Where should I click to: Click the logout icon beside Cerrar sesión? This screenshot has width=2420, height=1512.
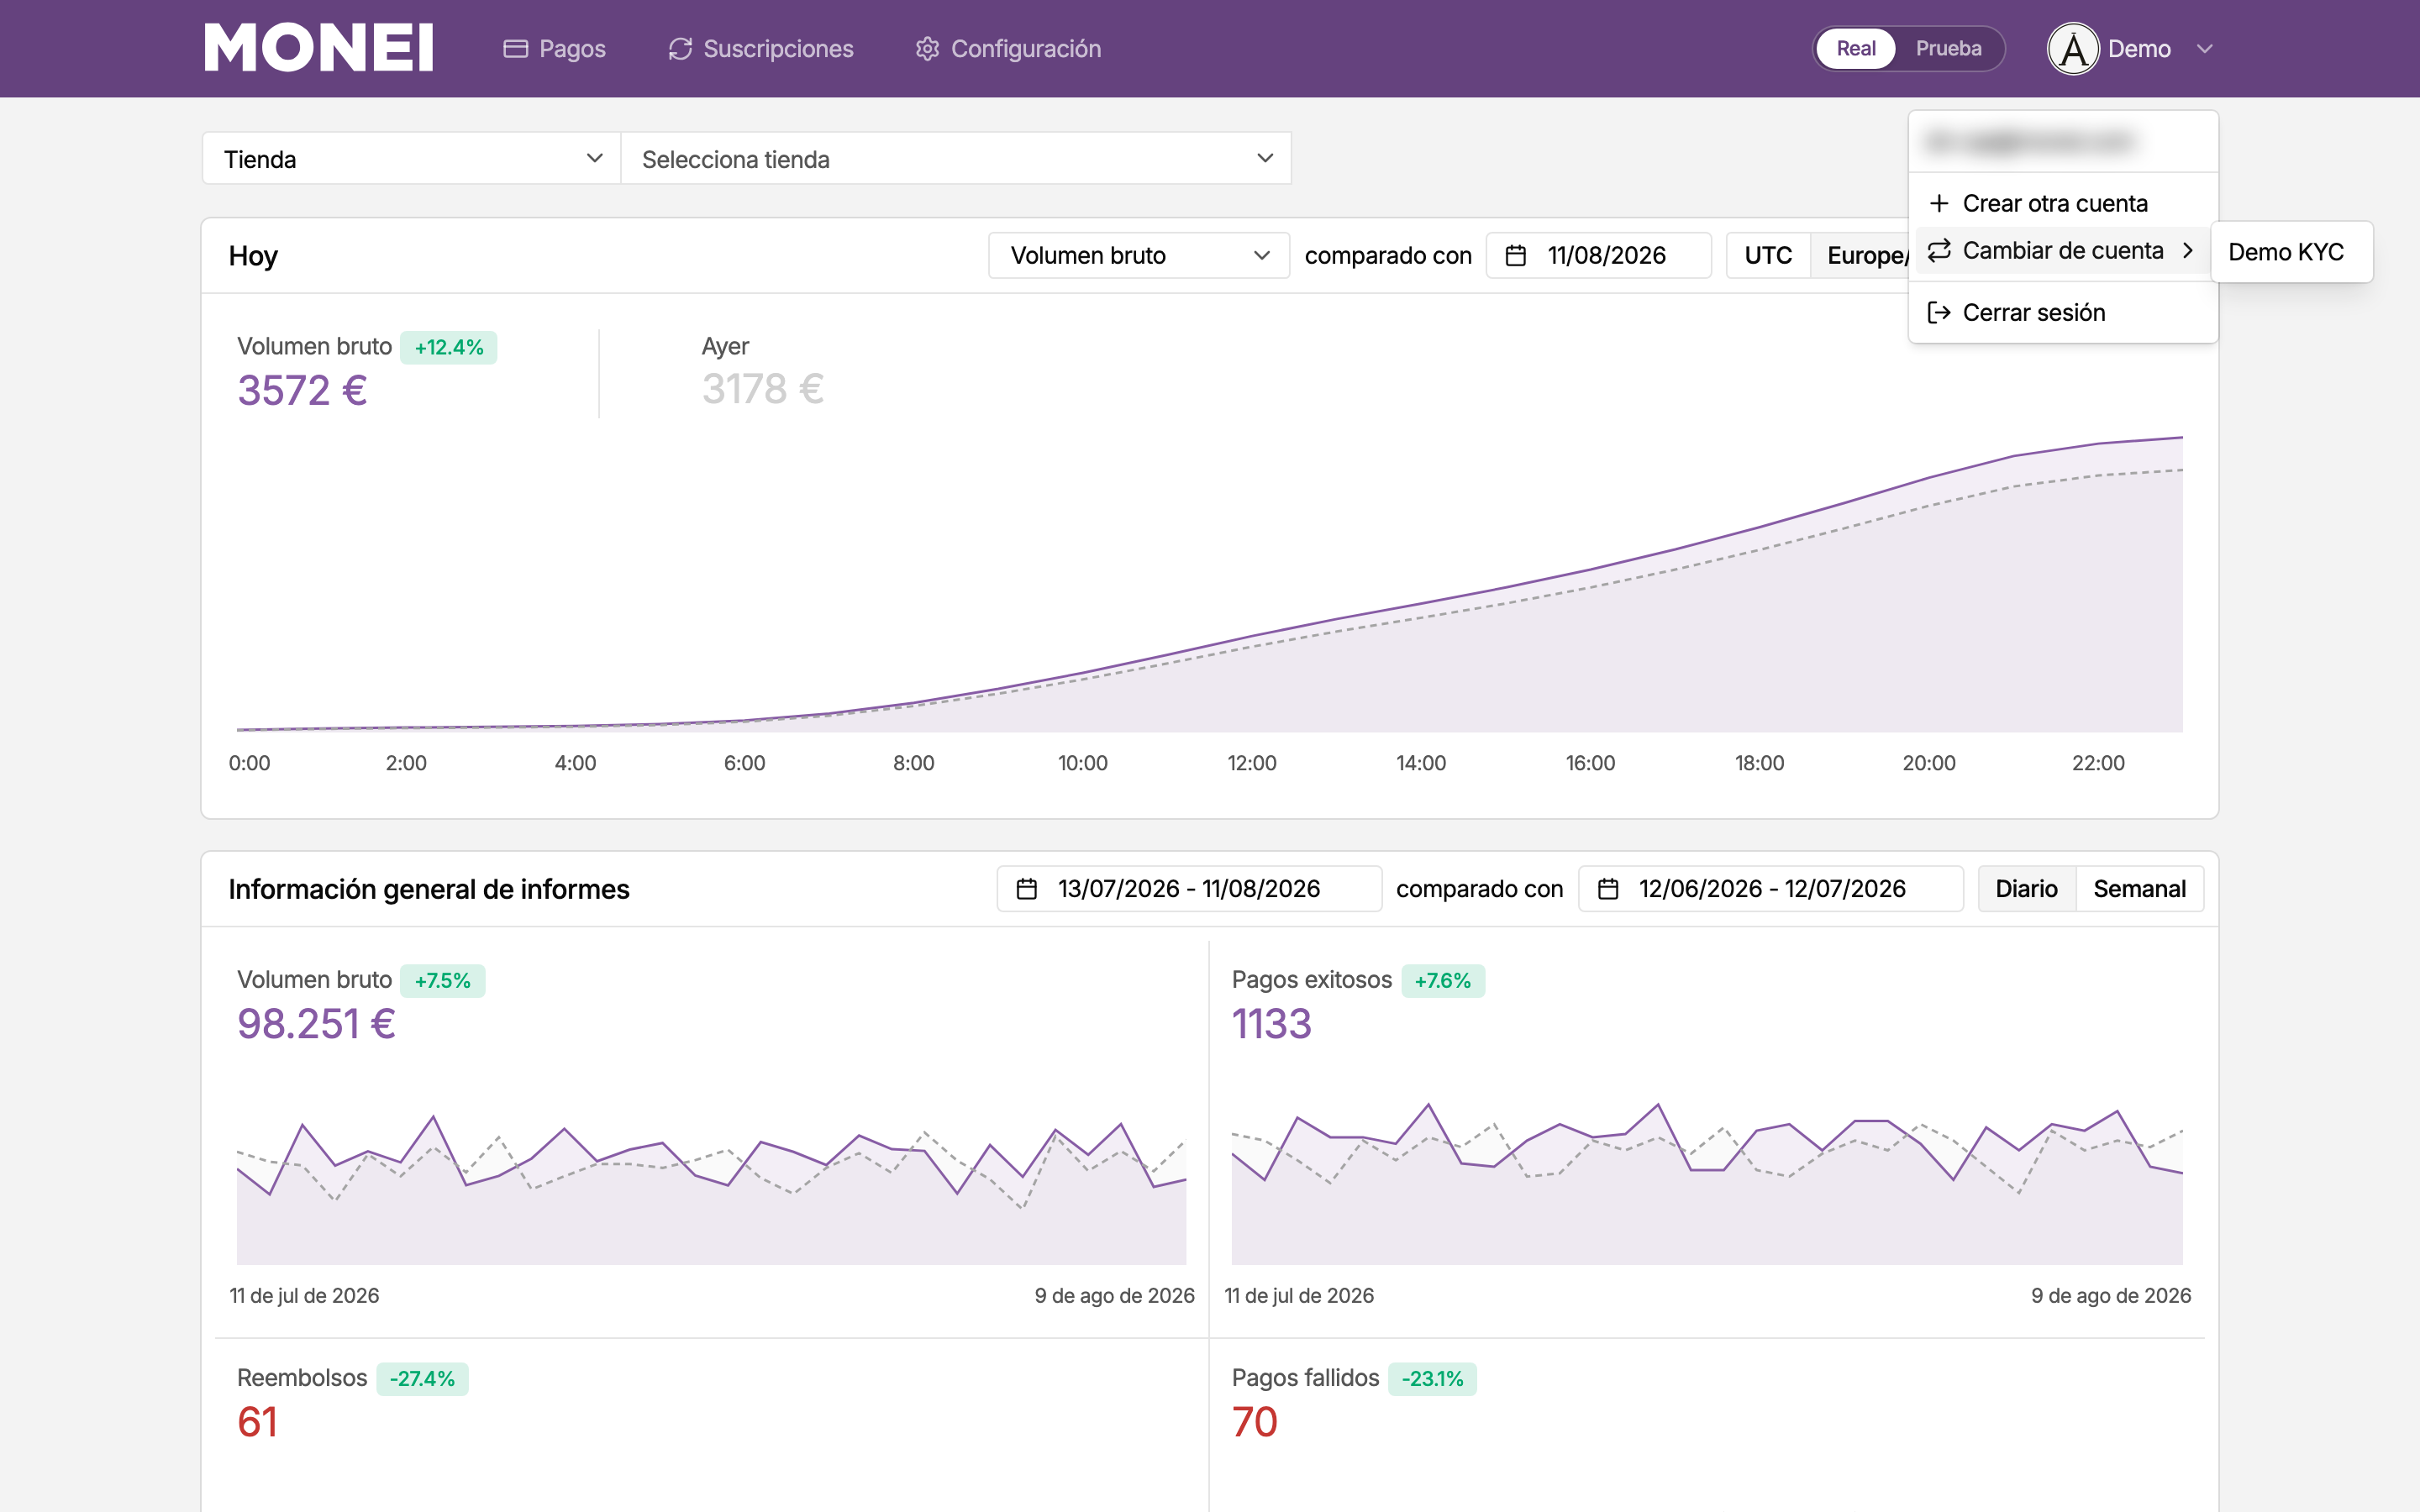click(x=1939, y=313)
